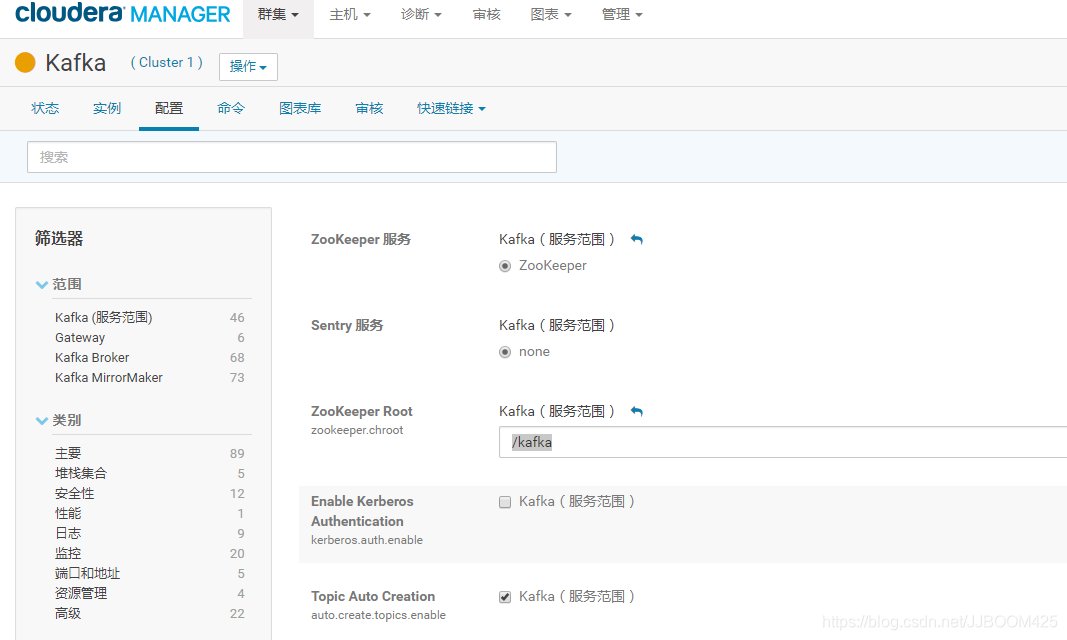
Task: Revert ZooKeeper Root value with undo arrow
Action: coord(636,411)
